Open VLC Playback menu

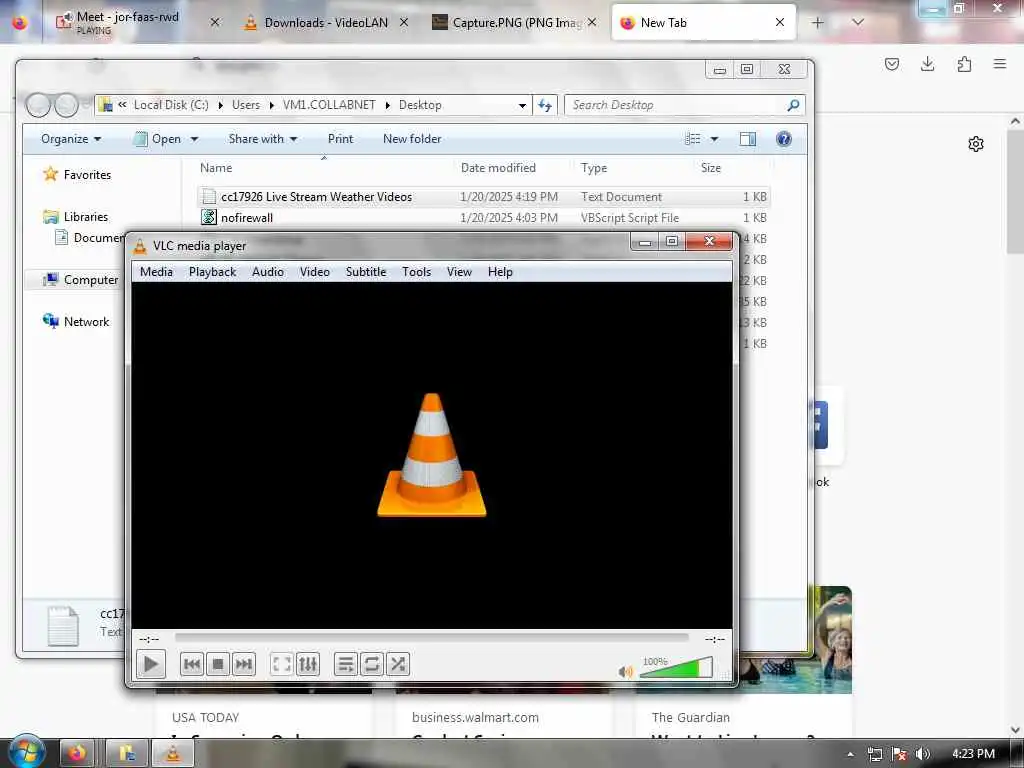(212, 272)
